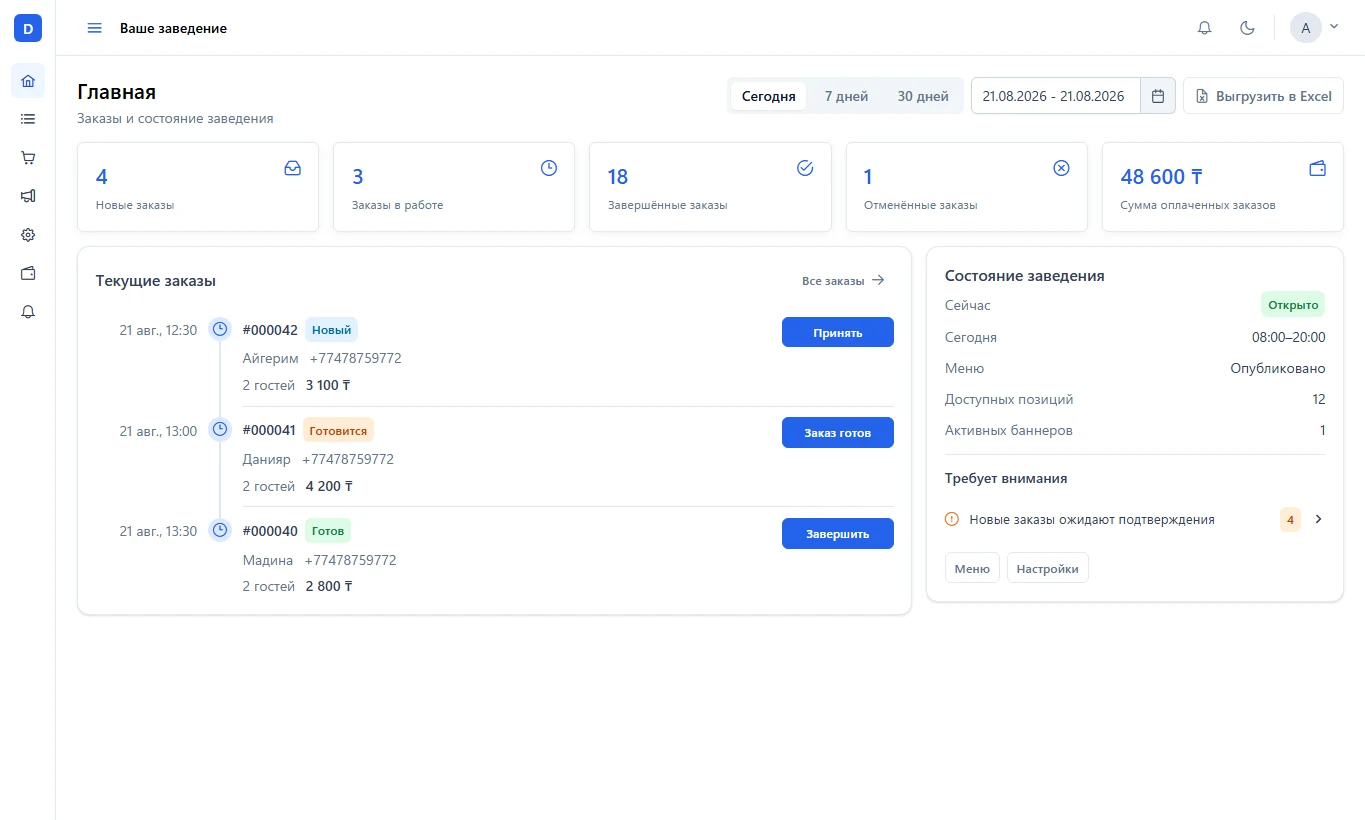
Task: Click the Сумма оплаченных заказов card
Action: pyautogui.click(x=1223, y=187)
